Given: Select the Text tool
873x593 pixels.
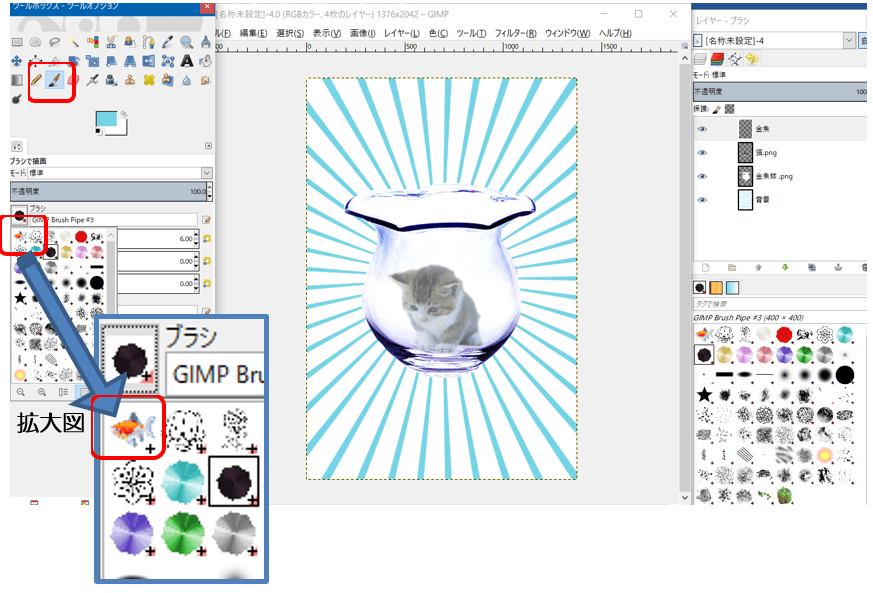Looking at the screenshot, I should click(187, 61).
